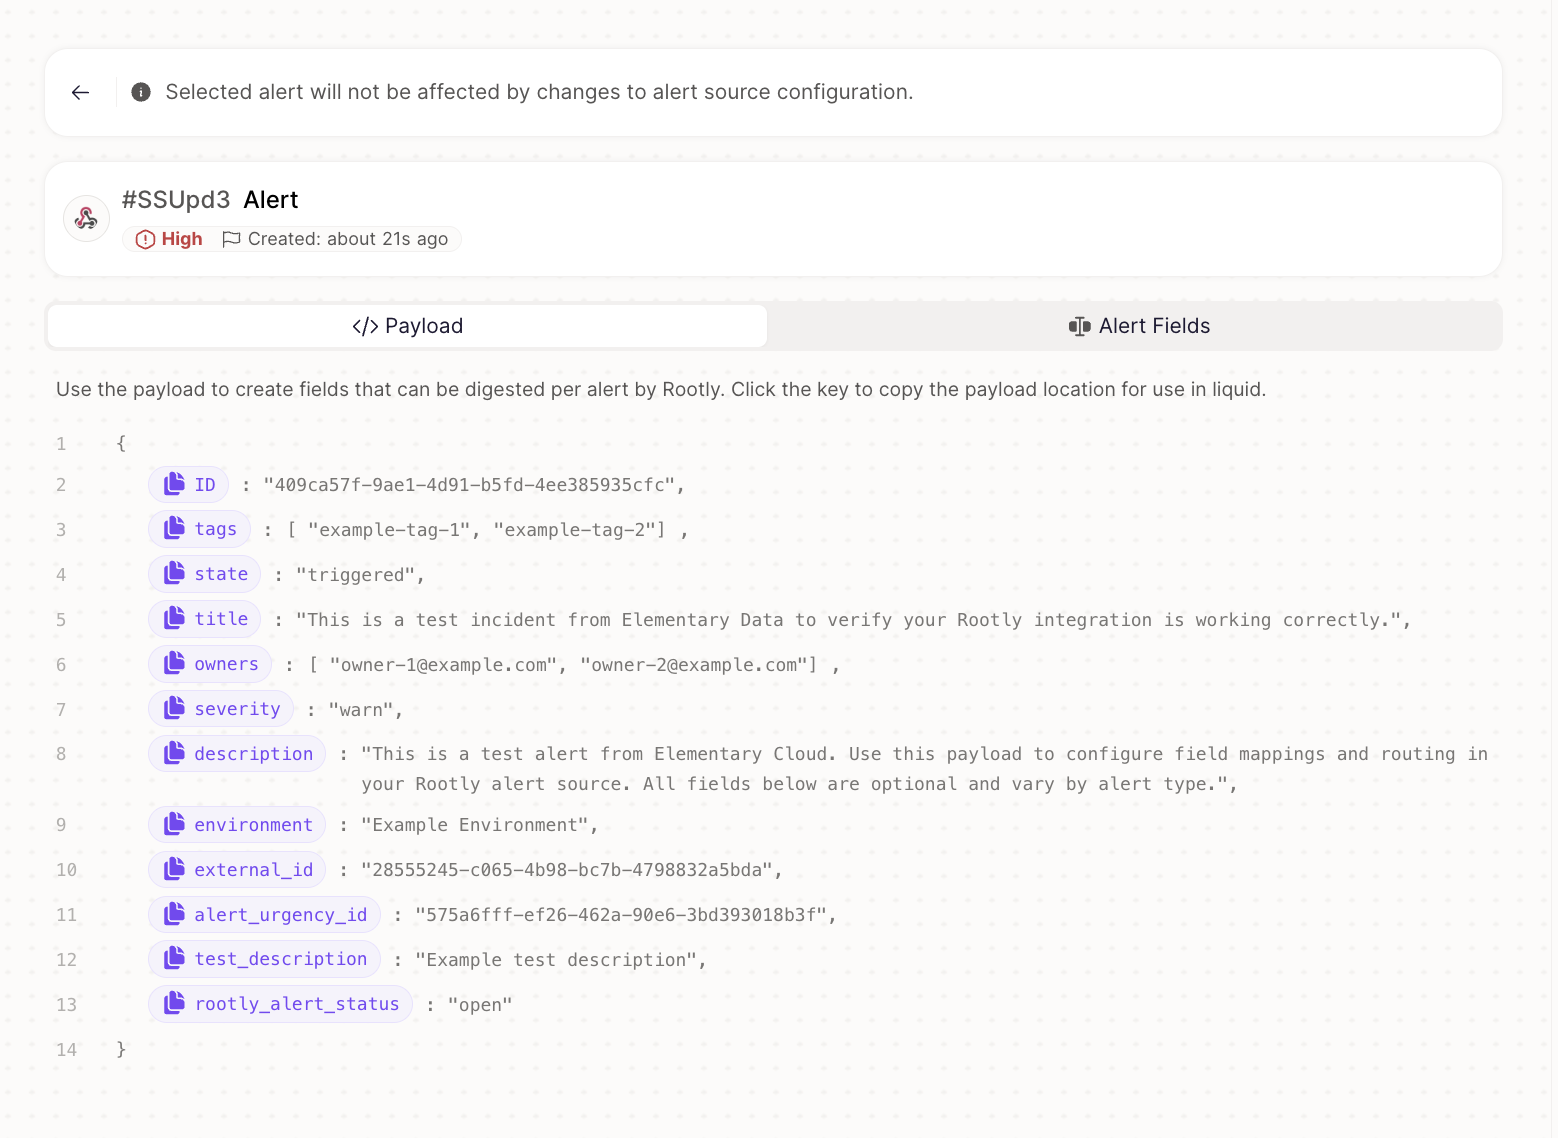Copy the tags key location icon

pos(175,528)
